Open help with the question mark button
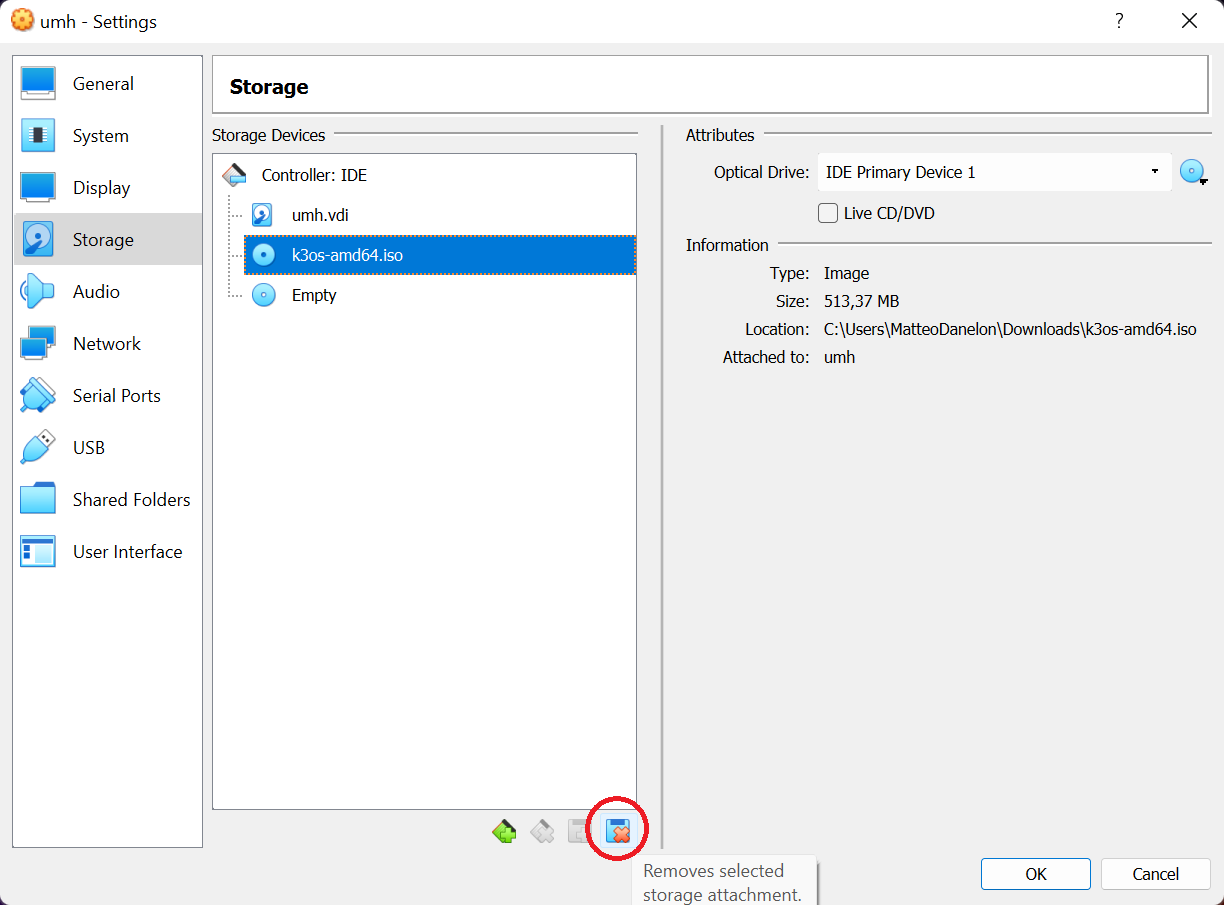 click(x=1119, y=20)
